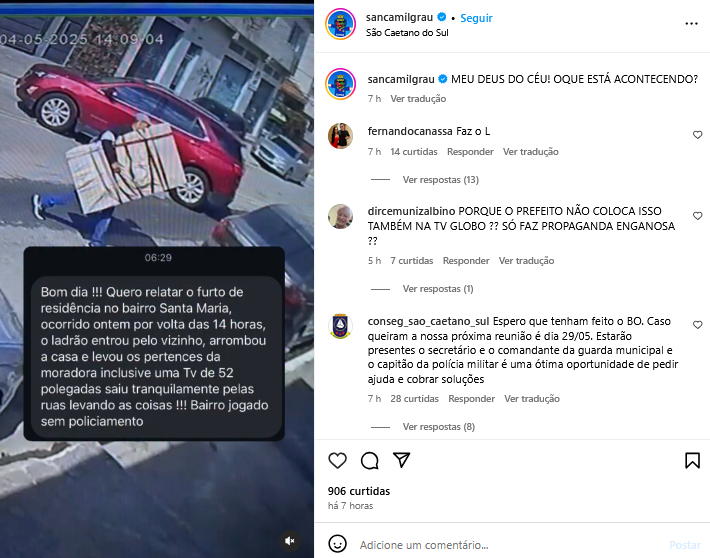Like the post with heart icon

pos(337,461)
